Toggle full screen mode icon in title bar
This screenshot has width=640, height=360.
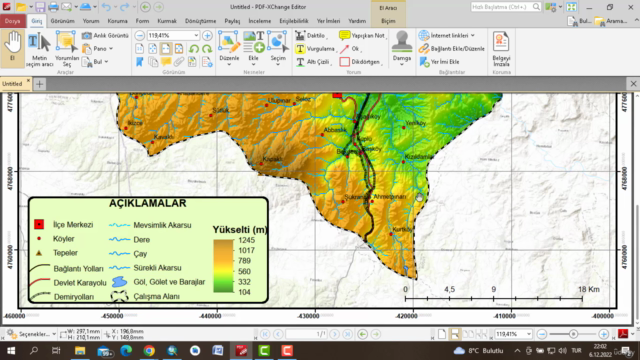(571, 7)
